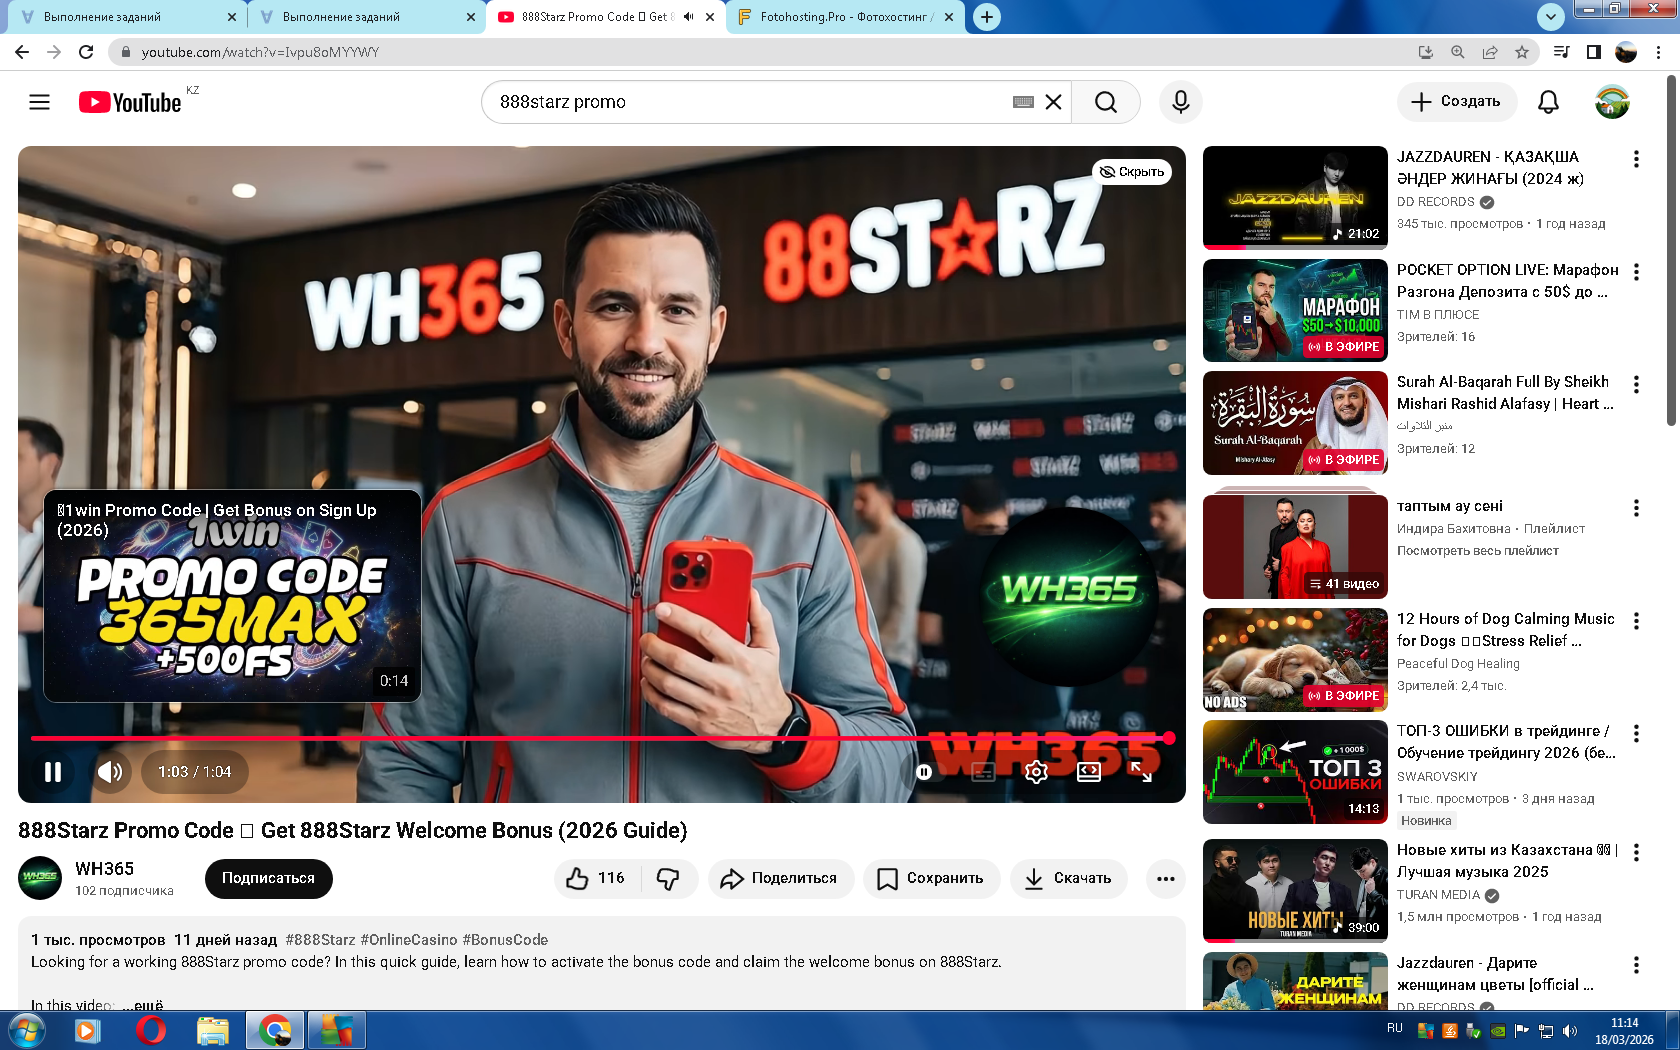This screenshot has height=1050, width=1680.
Task: Open the YouTube guide hamburger menu
Action: click(39, 102)
